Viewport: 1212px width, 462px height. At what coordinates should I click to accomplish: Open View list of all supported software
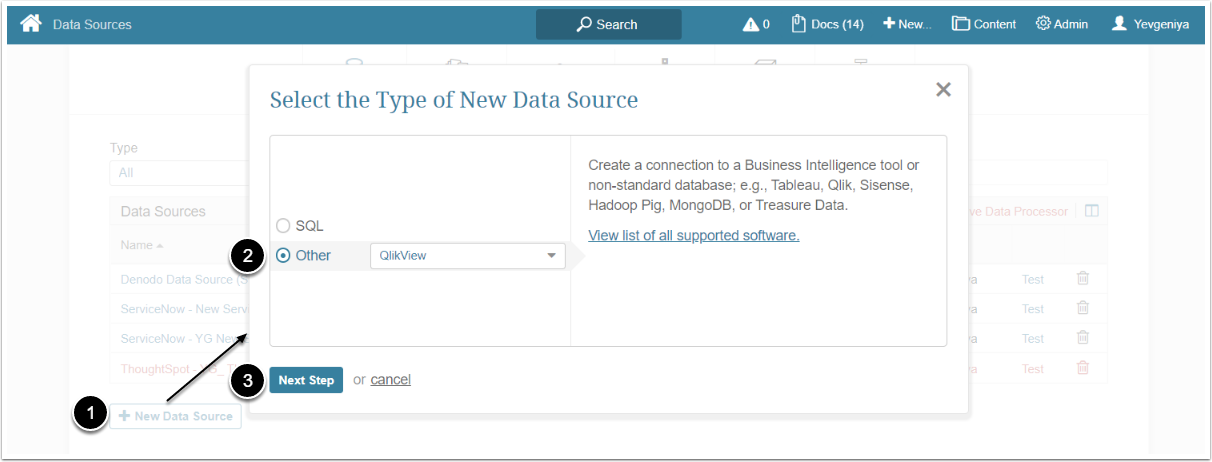693,236
